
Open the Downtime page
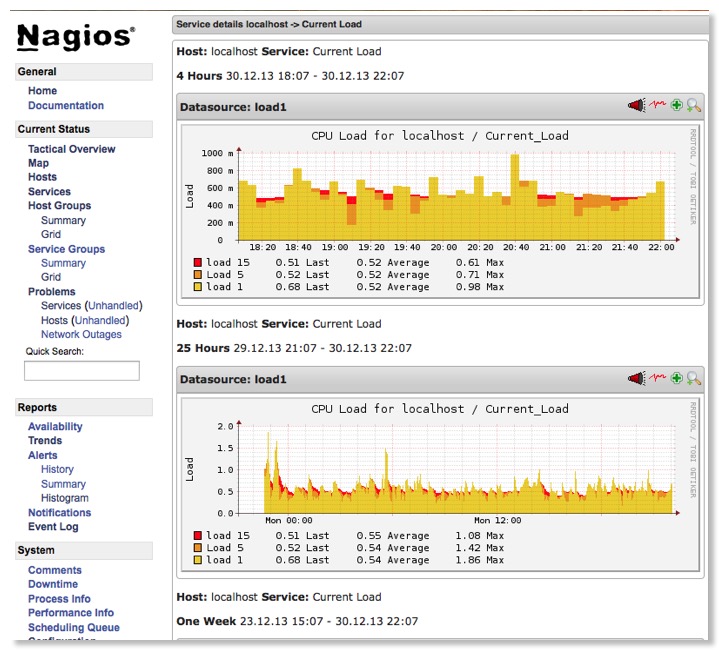tap(53, 584)
